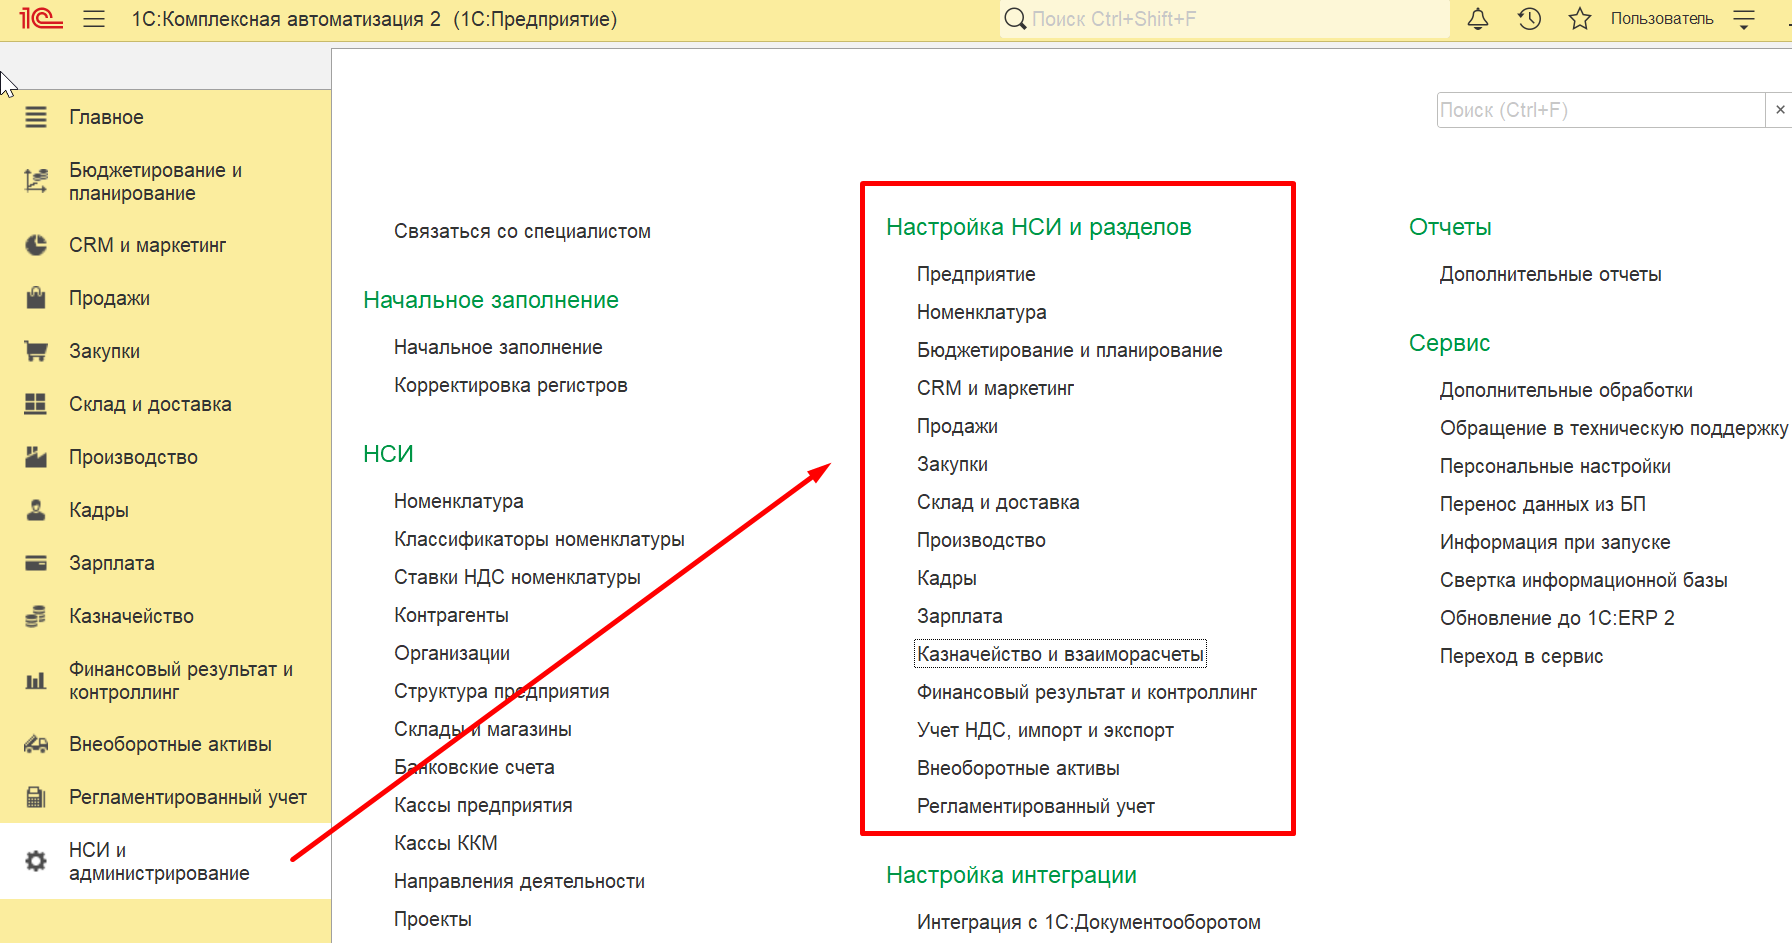Click the НСИ и администрирование gear icon
1792x943 pixels.
click(x=36, y=861)
